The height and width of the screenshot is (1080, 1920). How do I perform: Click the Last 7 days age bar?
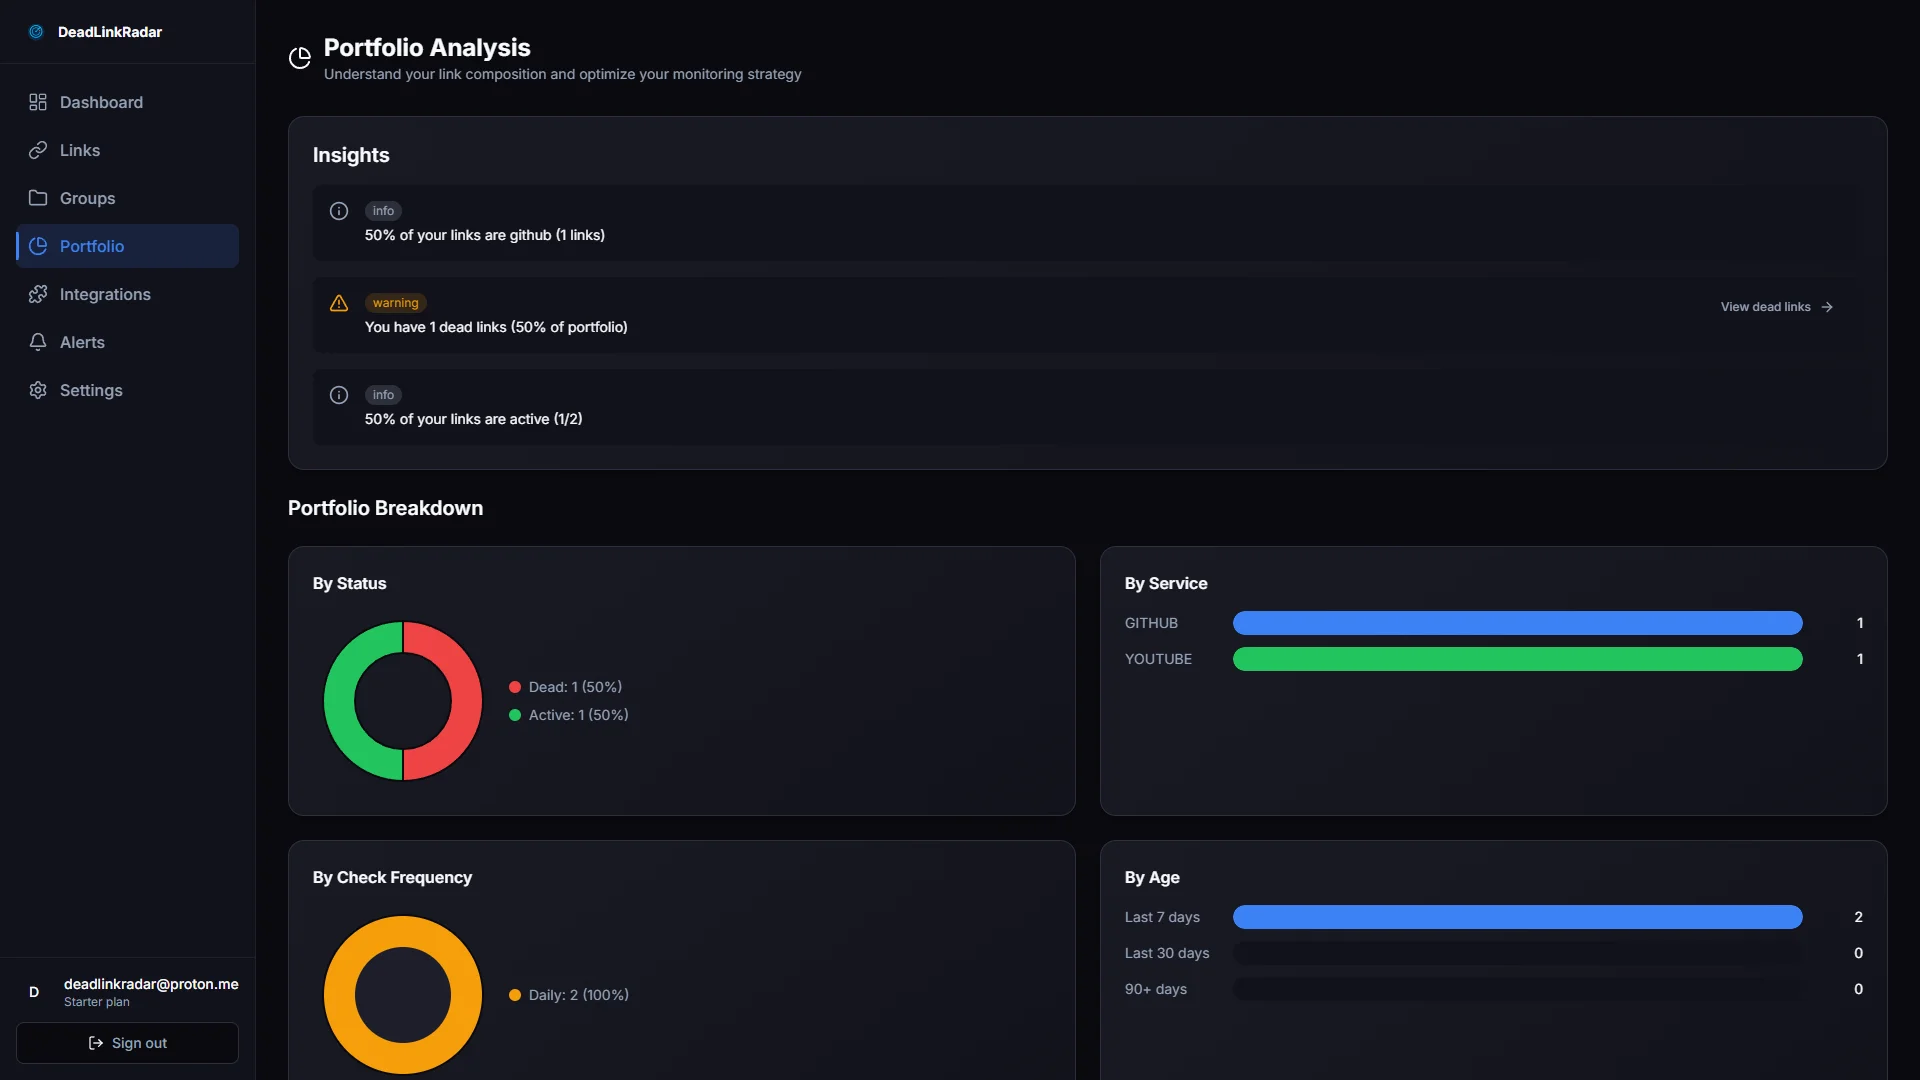tap(1517, 917)
